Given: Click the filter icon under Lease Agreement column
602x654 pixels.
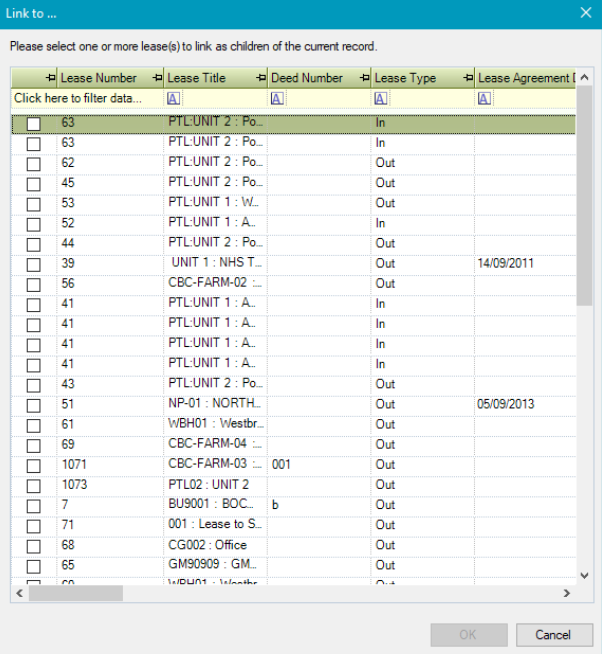Looking at the screenshot, I should tap(484, 98).
